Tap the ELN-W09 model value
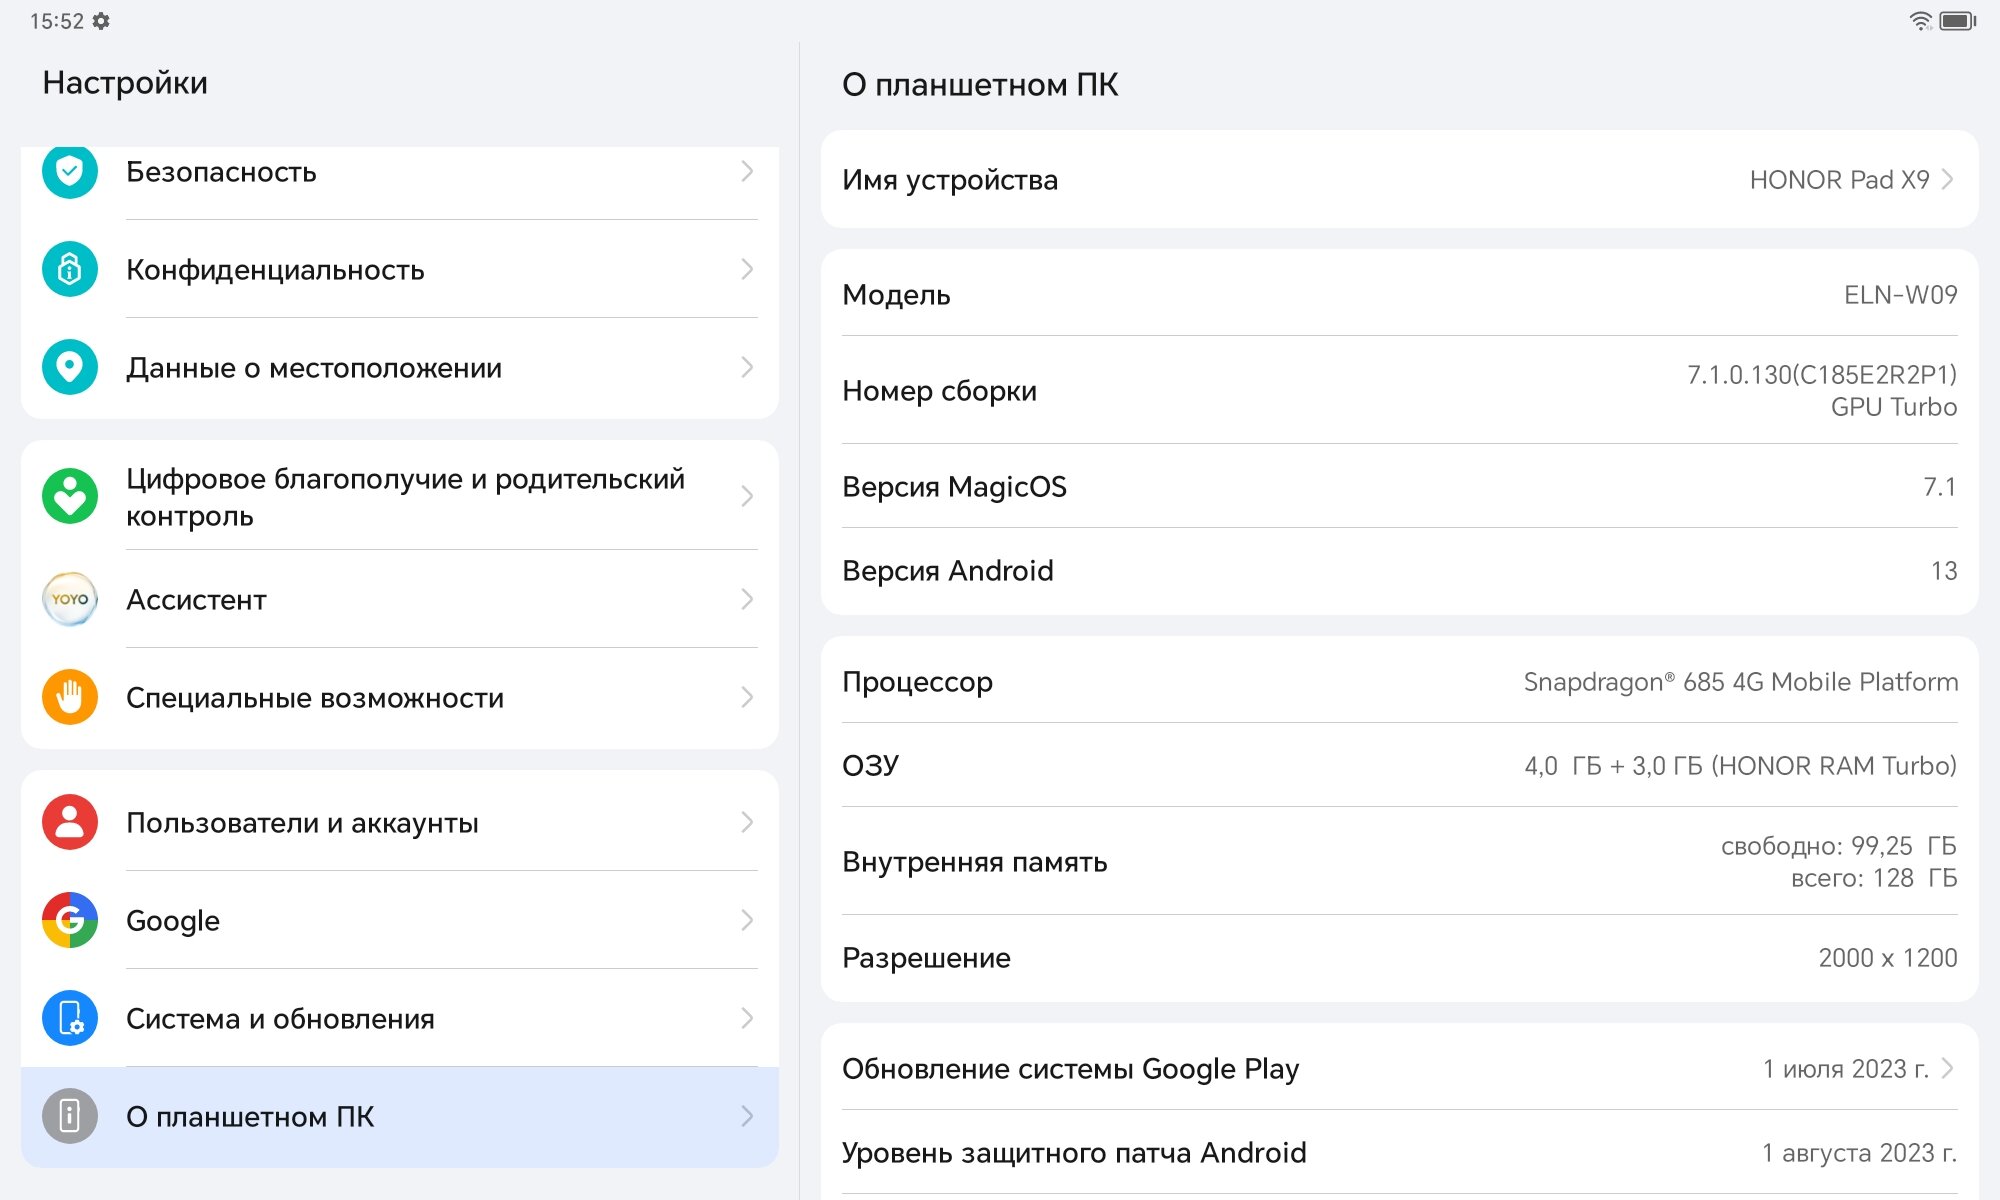 (x=1900, y=294)
